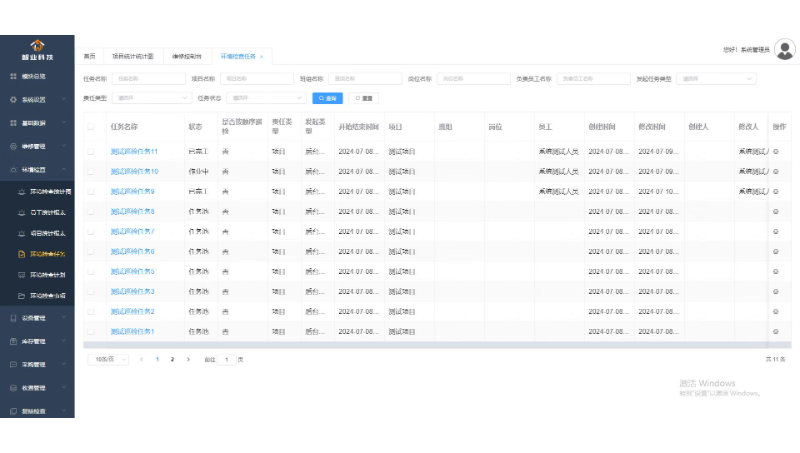Click the document icon of highlighted yellow submenu item

point(21,254)
